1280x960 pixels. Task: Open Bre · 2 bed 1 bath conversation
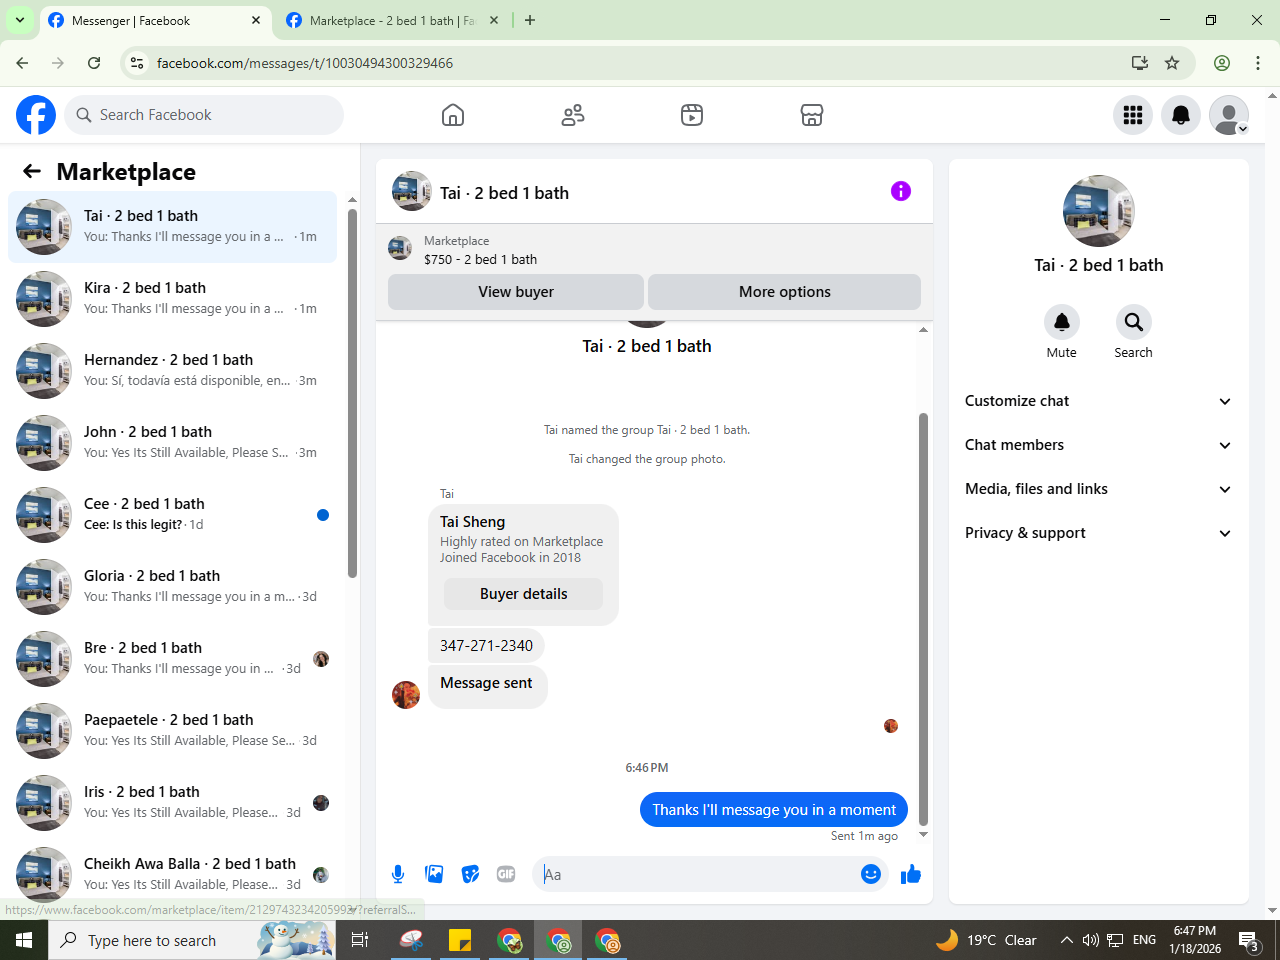[172, 659]
